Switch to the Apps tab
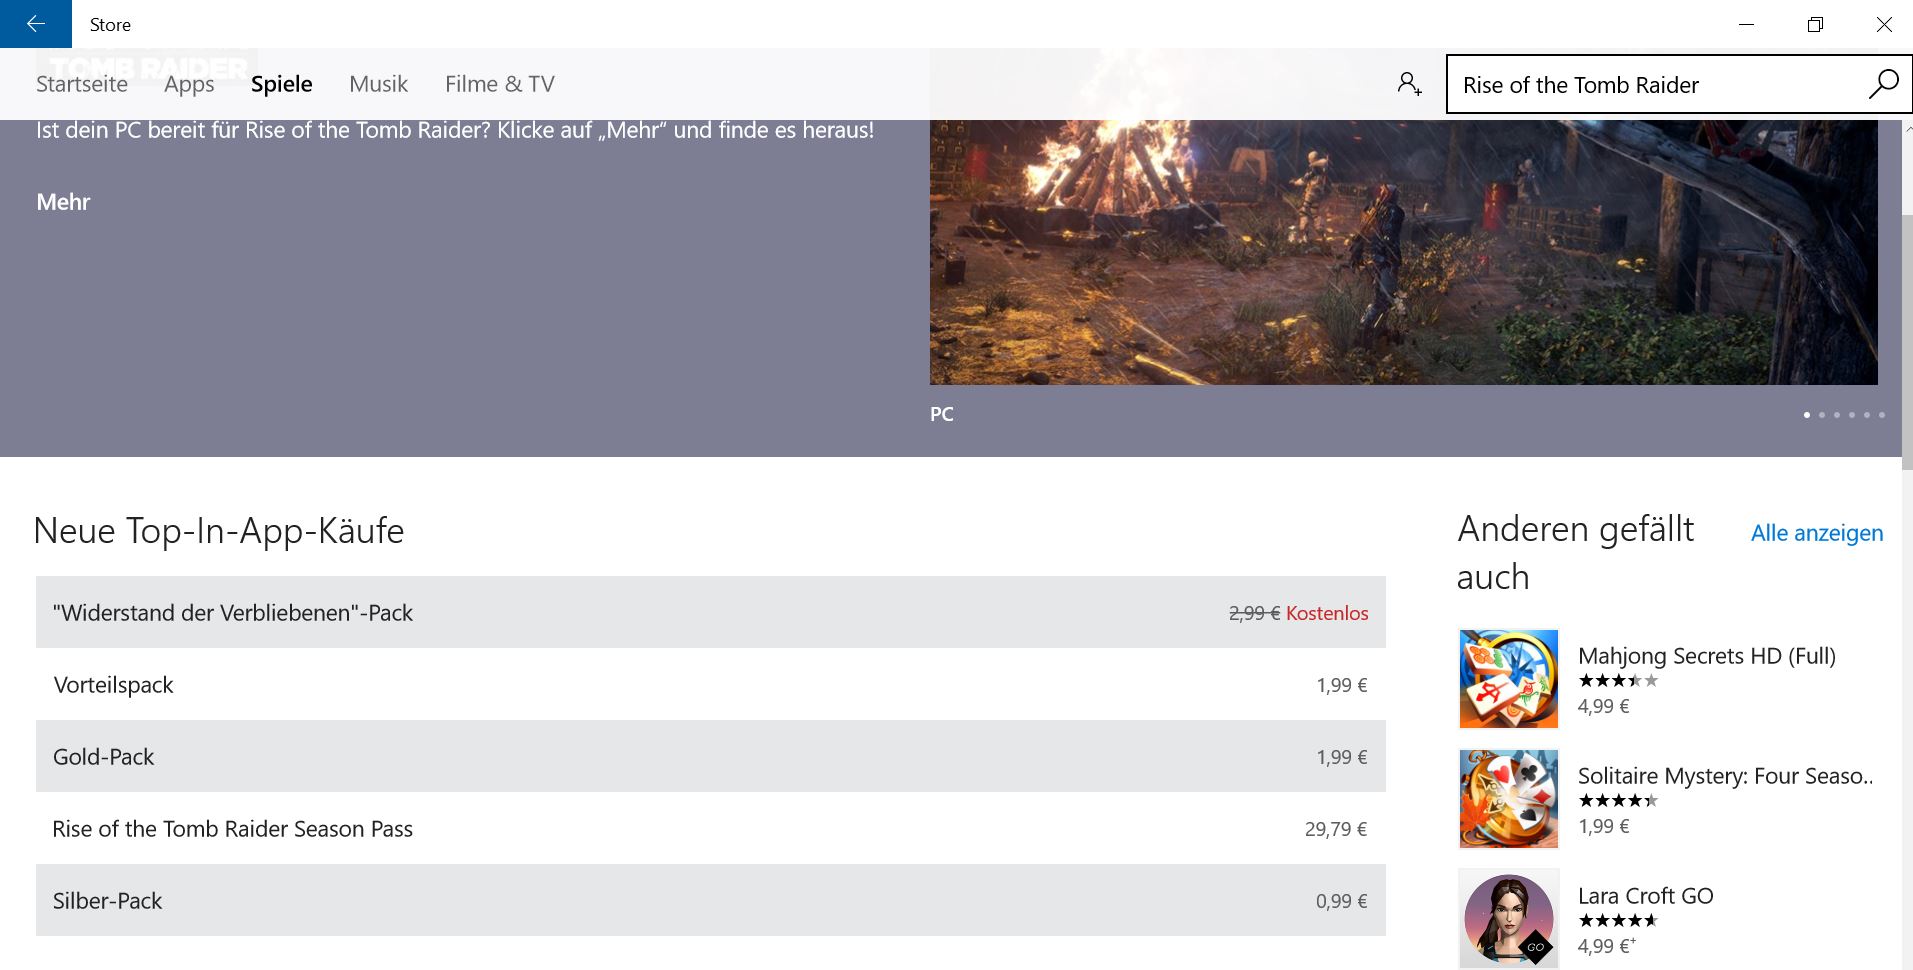1913x970 pixels. tap(189, 84)
